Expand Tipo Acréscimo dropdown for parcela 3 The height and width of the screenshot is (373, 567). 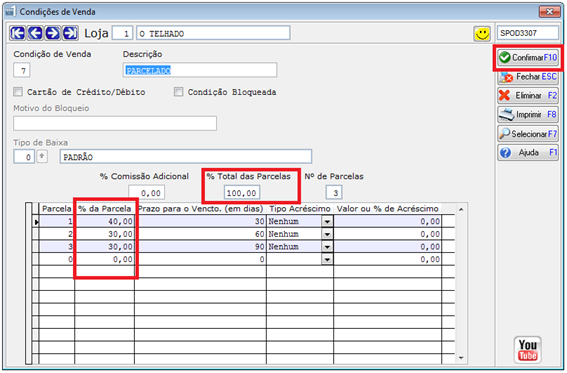327,247
